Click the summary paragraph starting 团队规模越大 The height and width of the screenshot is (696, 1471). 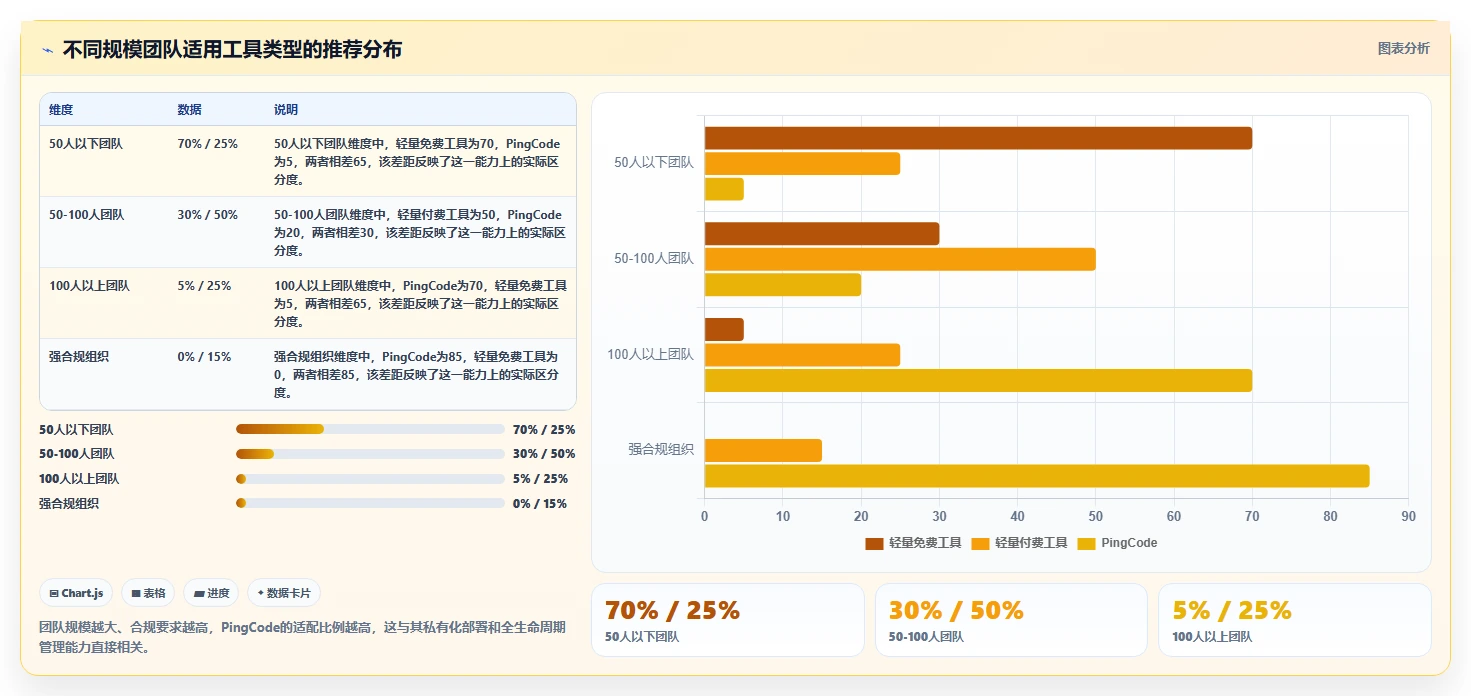point(302,637)
